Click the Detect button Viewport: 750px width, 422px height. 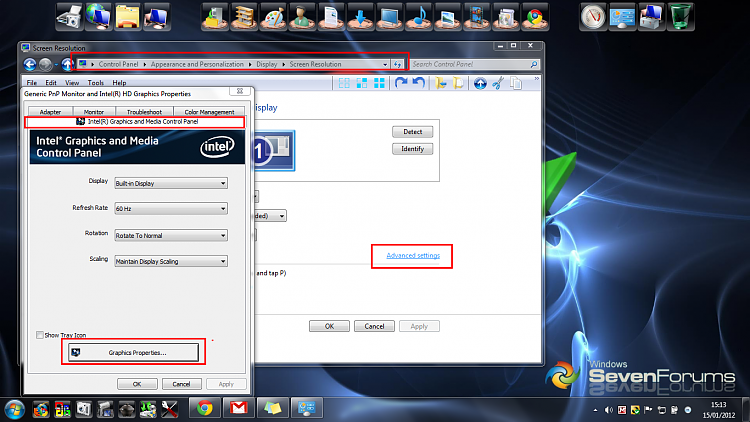[412, 132]
